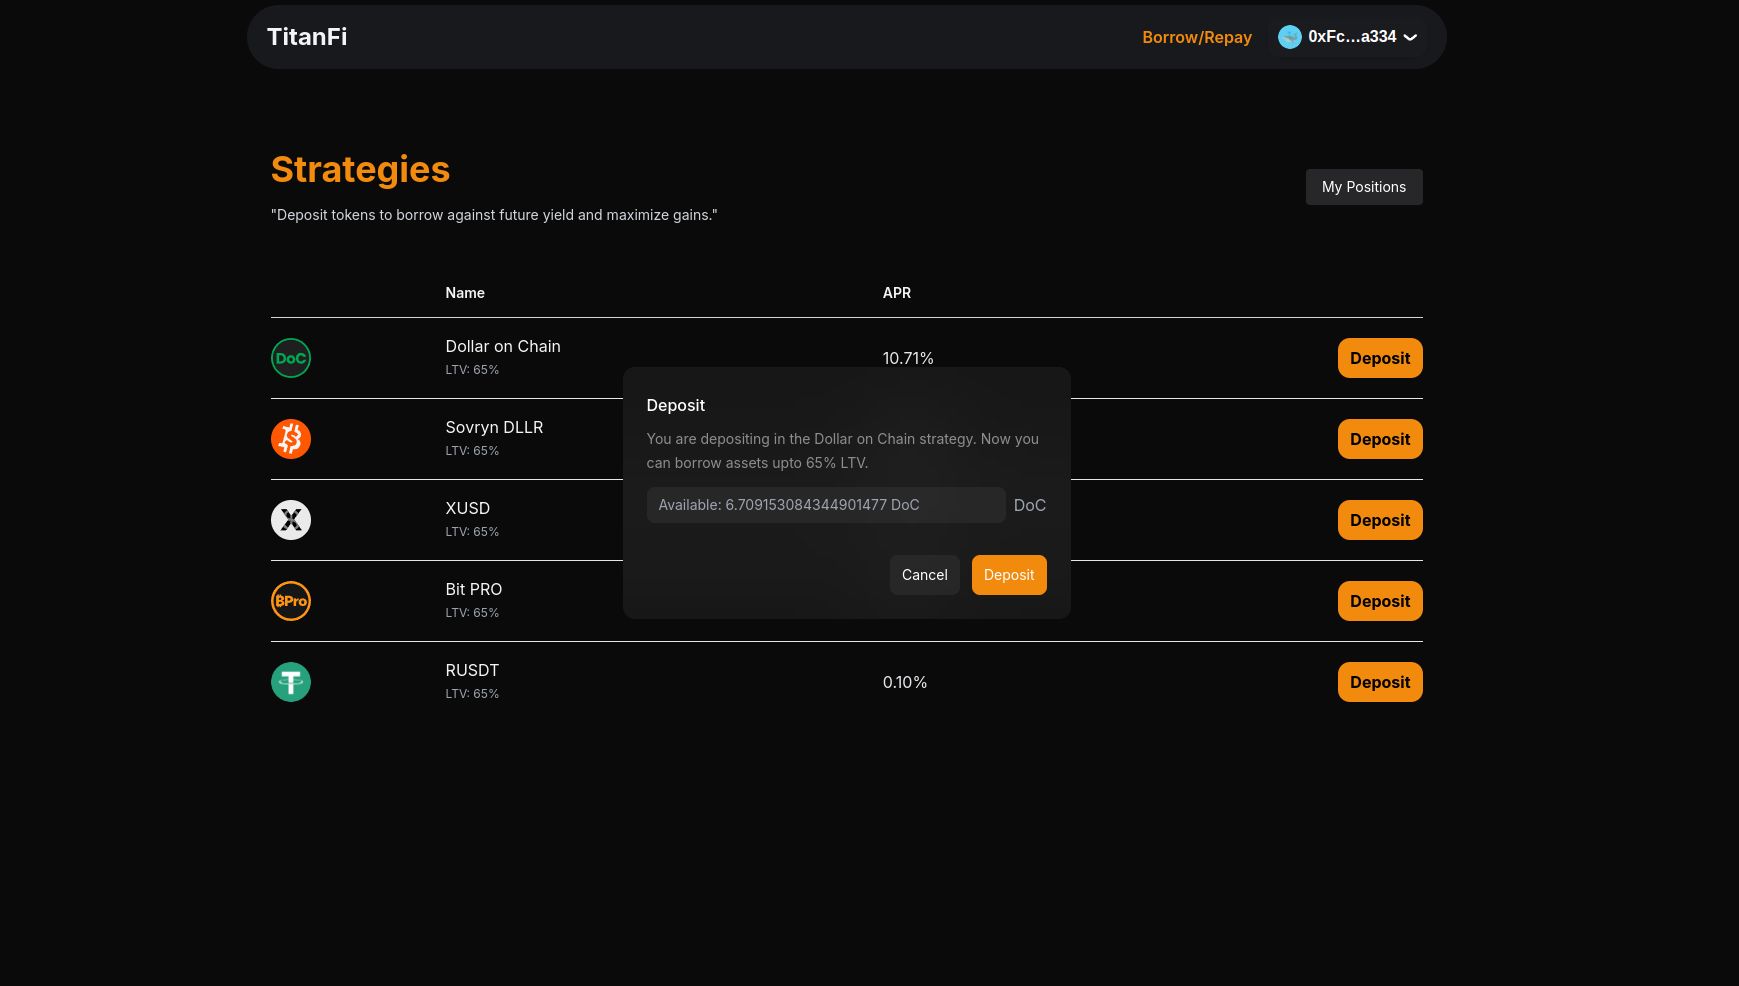1739x986 pixels.
Task: Click the XUSD token icon
Action: point(291,520)
